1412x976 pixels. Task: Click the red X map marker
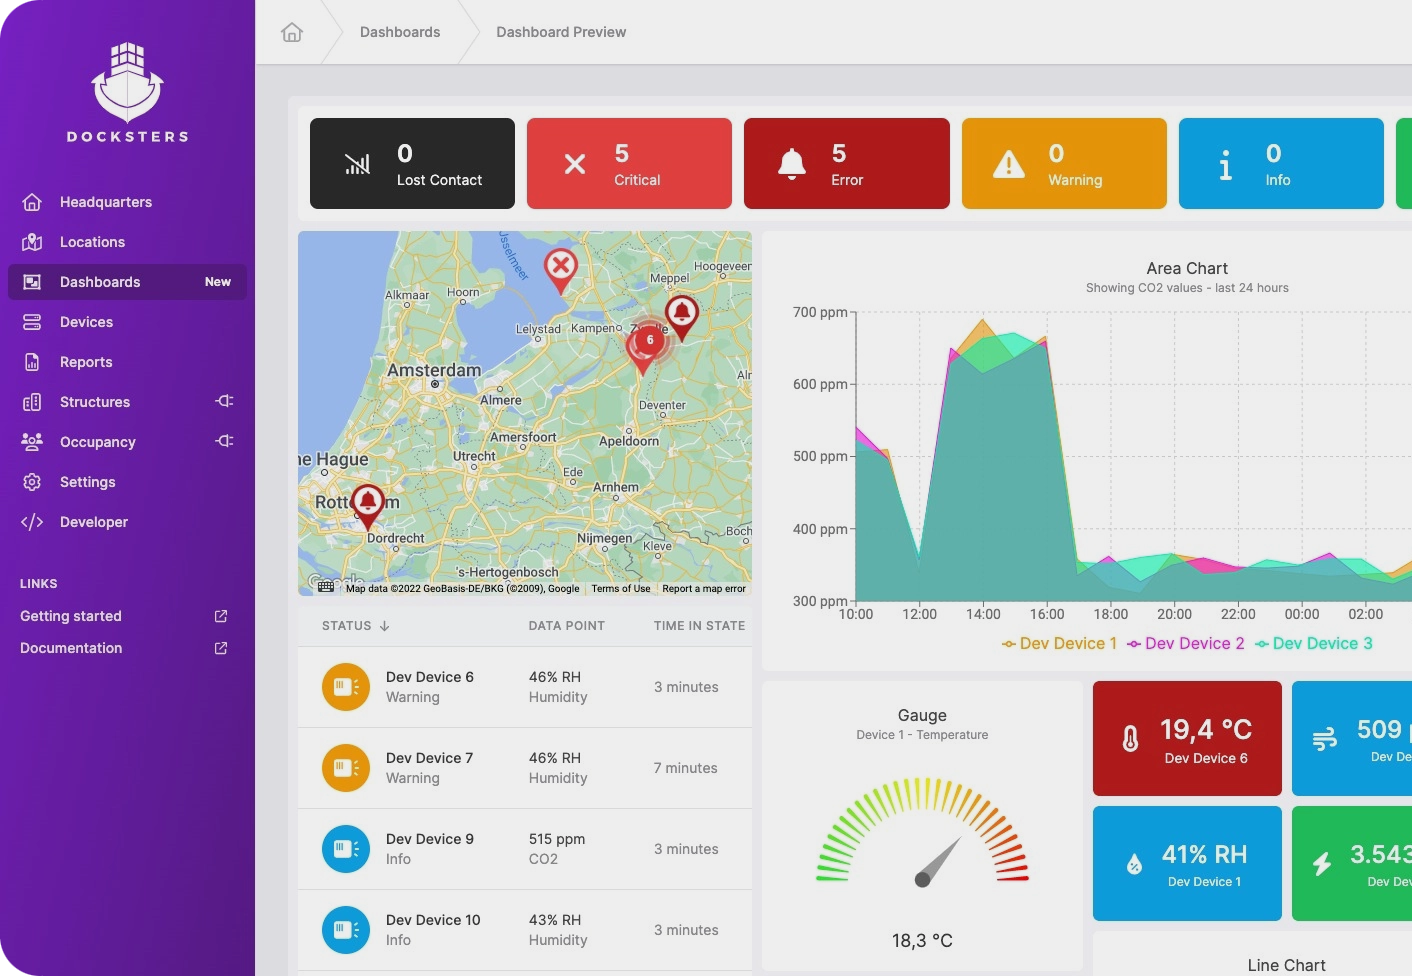[x=561, y=267]
